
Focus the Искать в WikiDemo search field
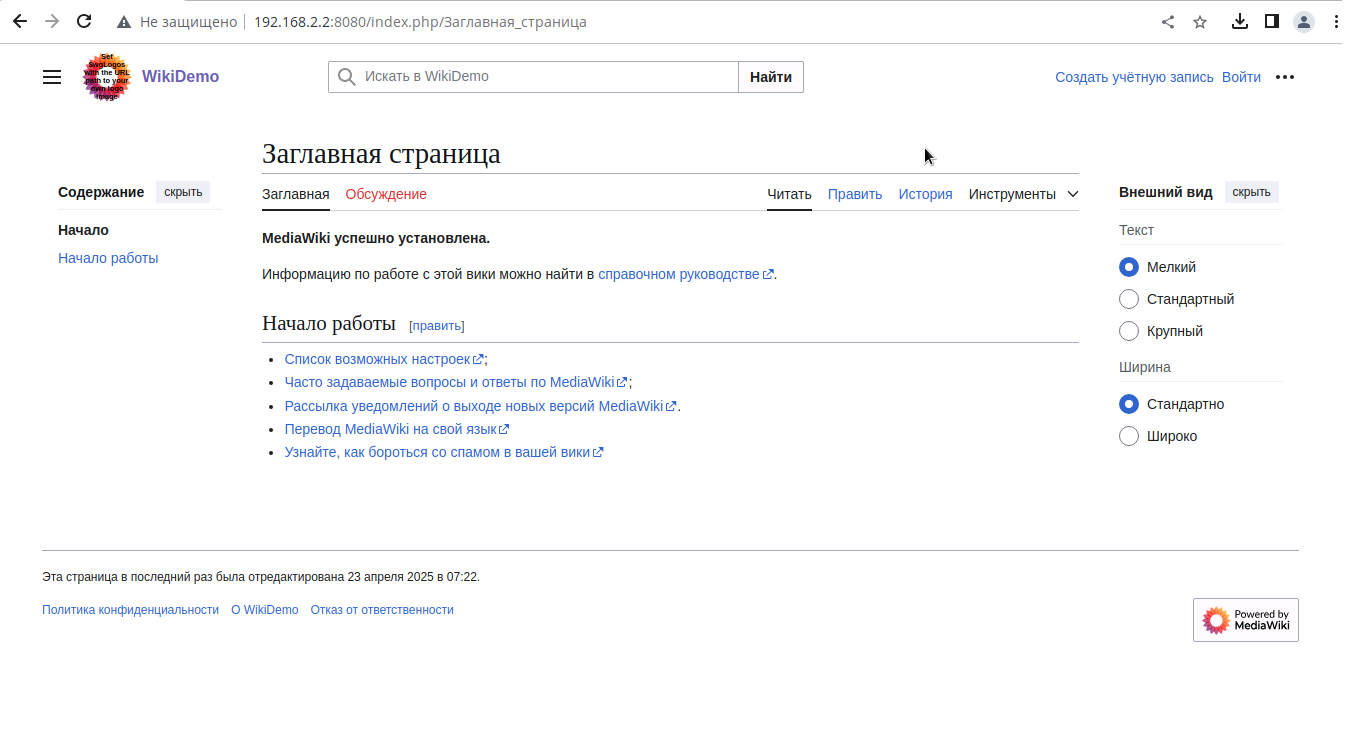point(545,77)
